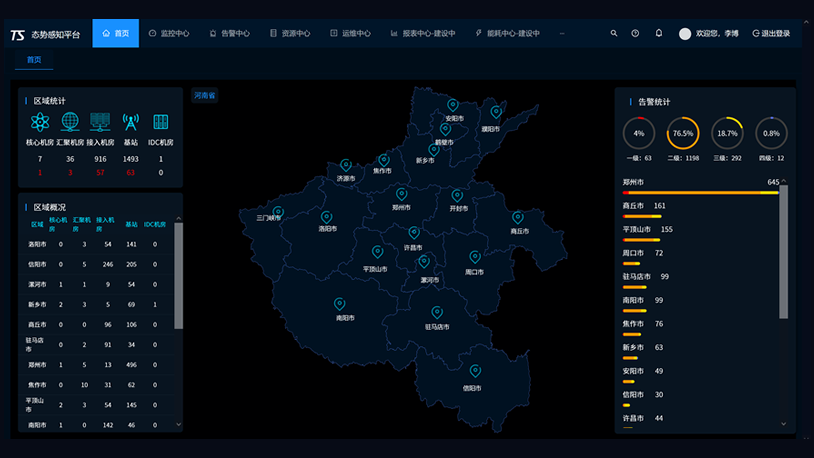
Task: Click the search magnifier icon in header
Action: click(x=614, y=33)
